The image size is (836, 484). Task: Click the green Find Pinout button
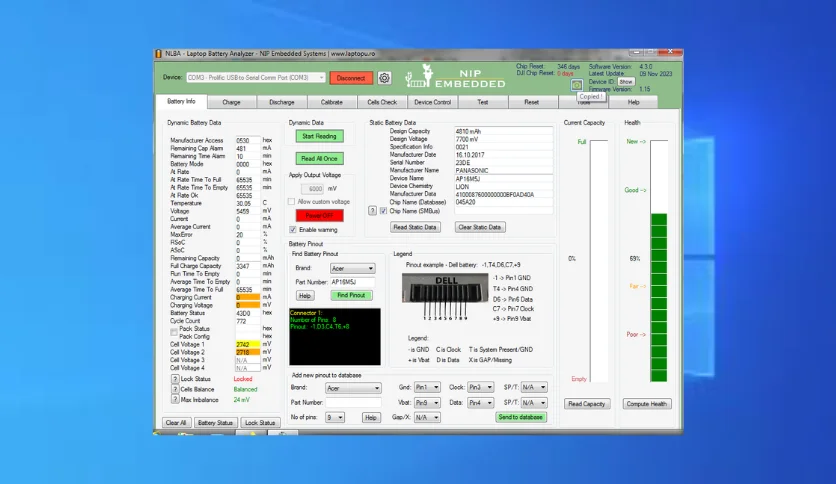[x=351, y=295]
